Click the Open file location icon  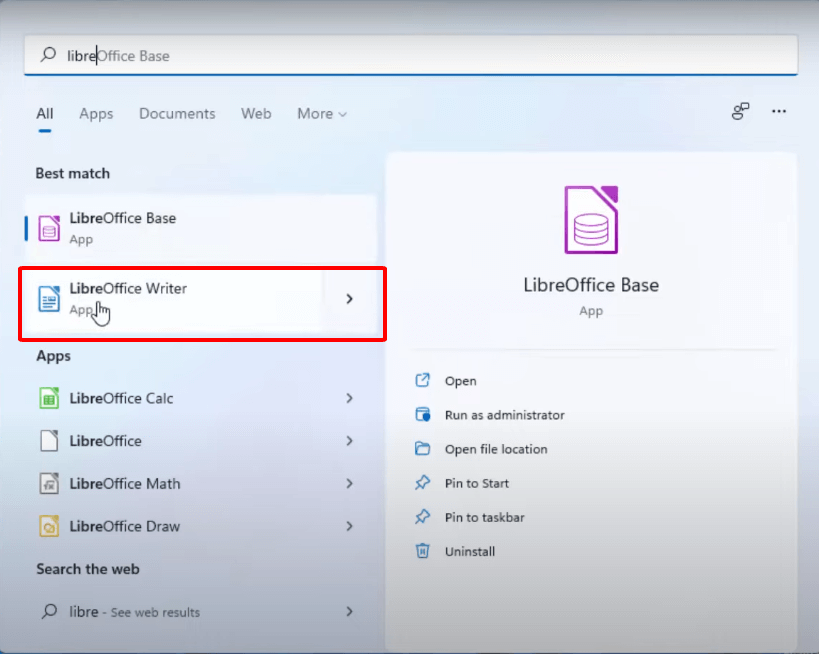click(x=425, y=449)
